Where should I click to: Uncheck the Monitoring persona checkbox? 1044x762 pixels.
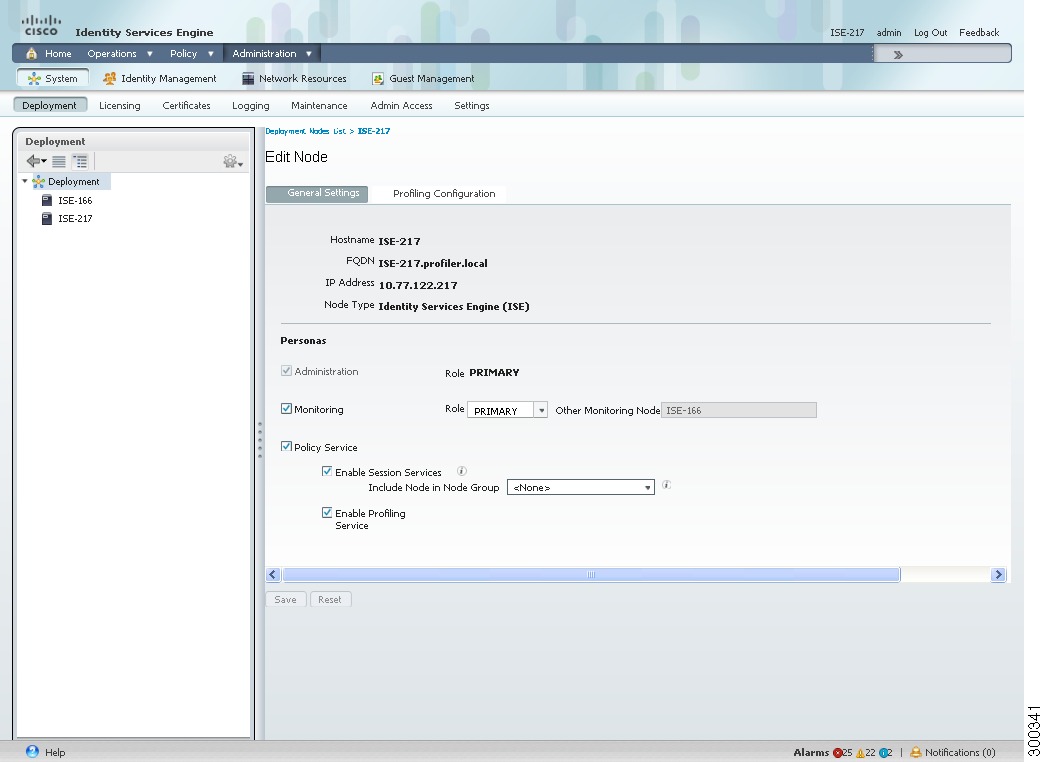[x=286, y=408]
